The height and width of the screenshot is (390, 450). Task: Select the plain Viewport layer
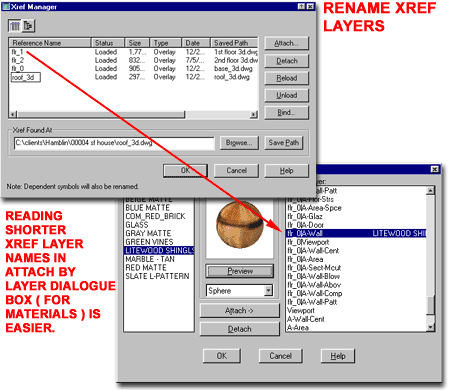coord(356,311)
